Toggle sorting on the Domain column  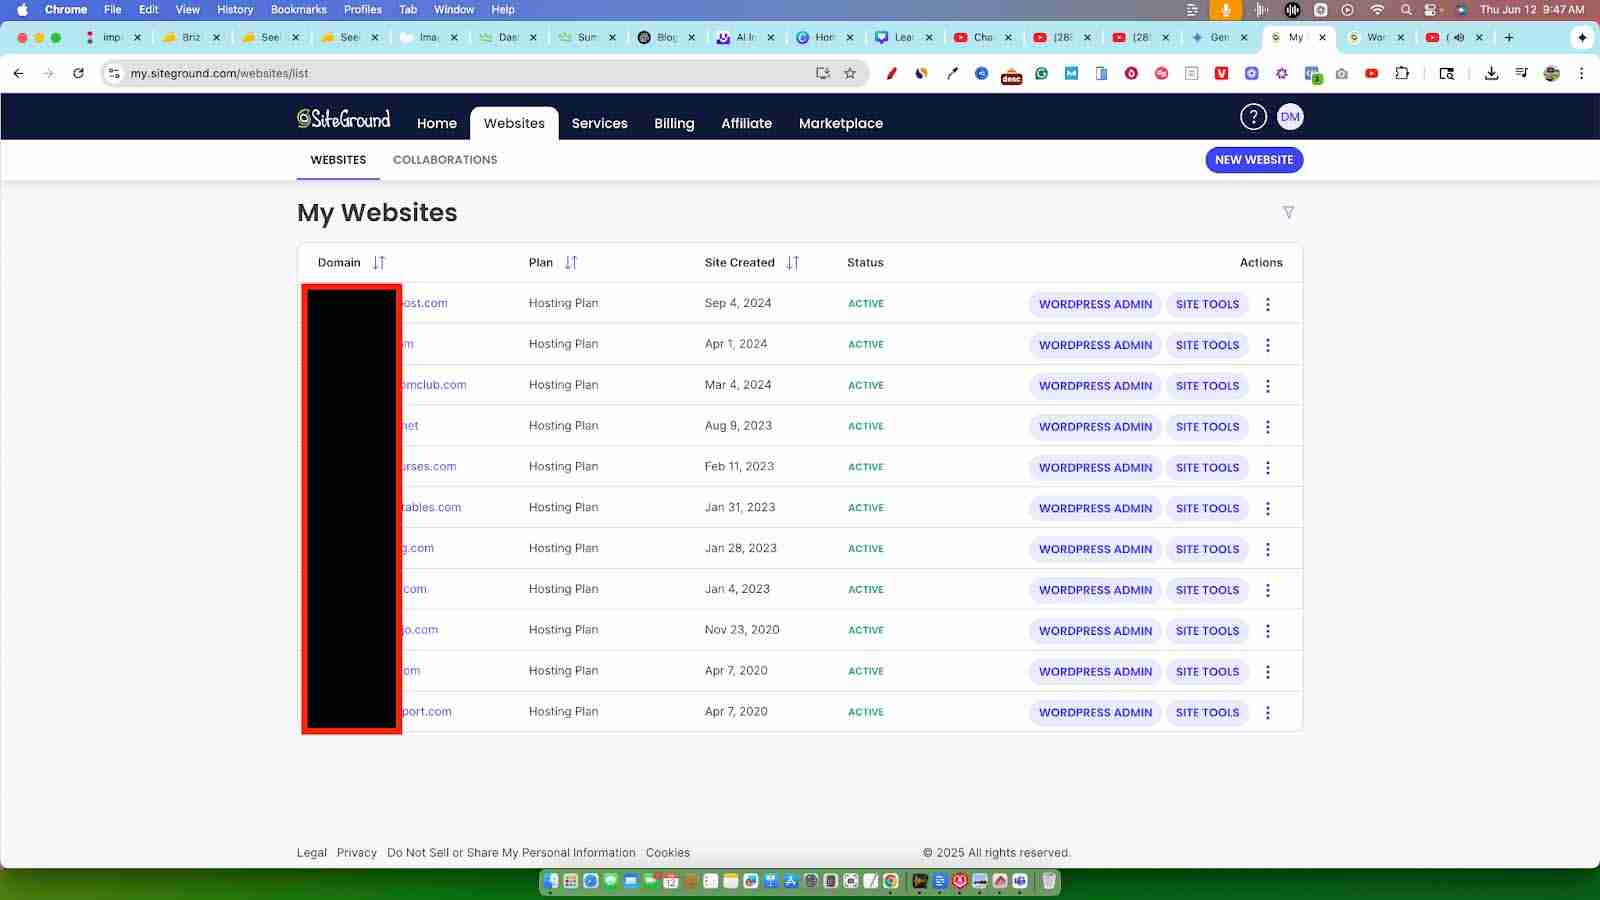click(x=379, y=262)
